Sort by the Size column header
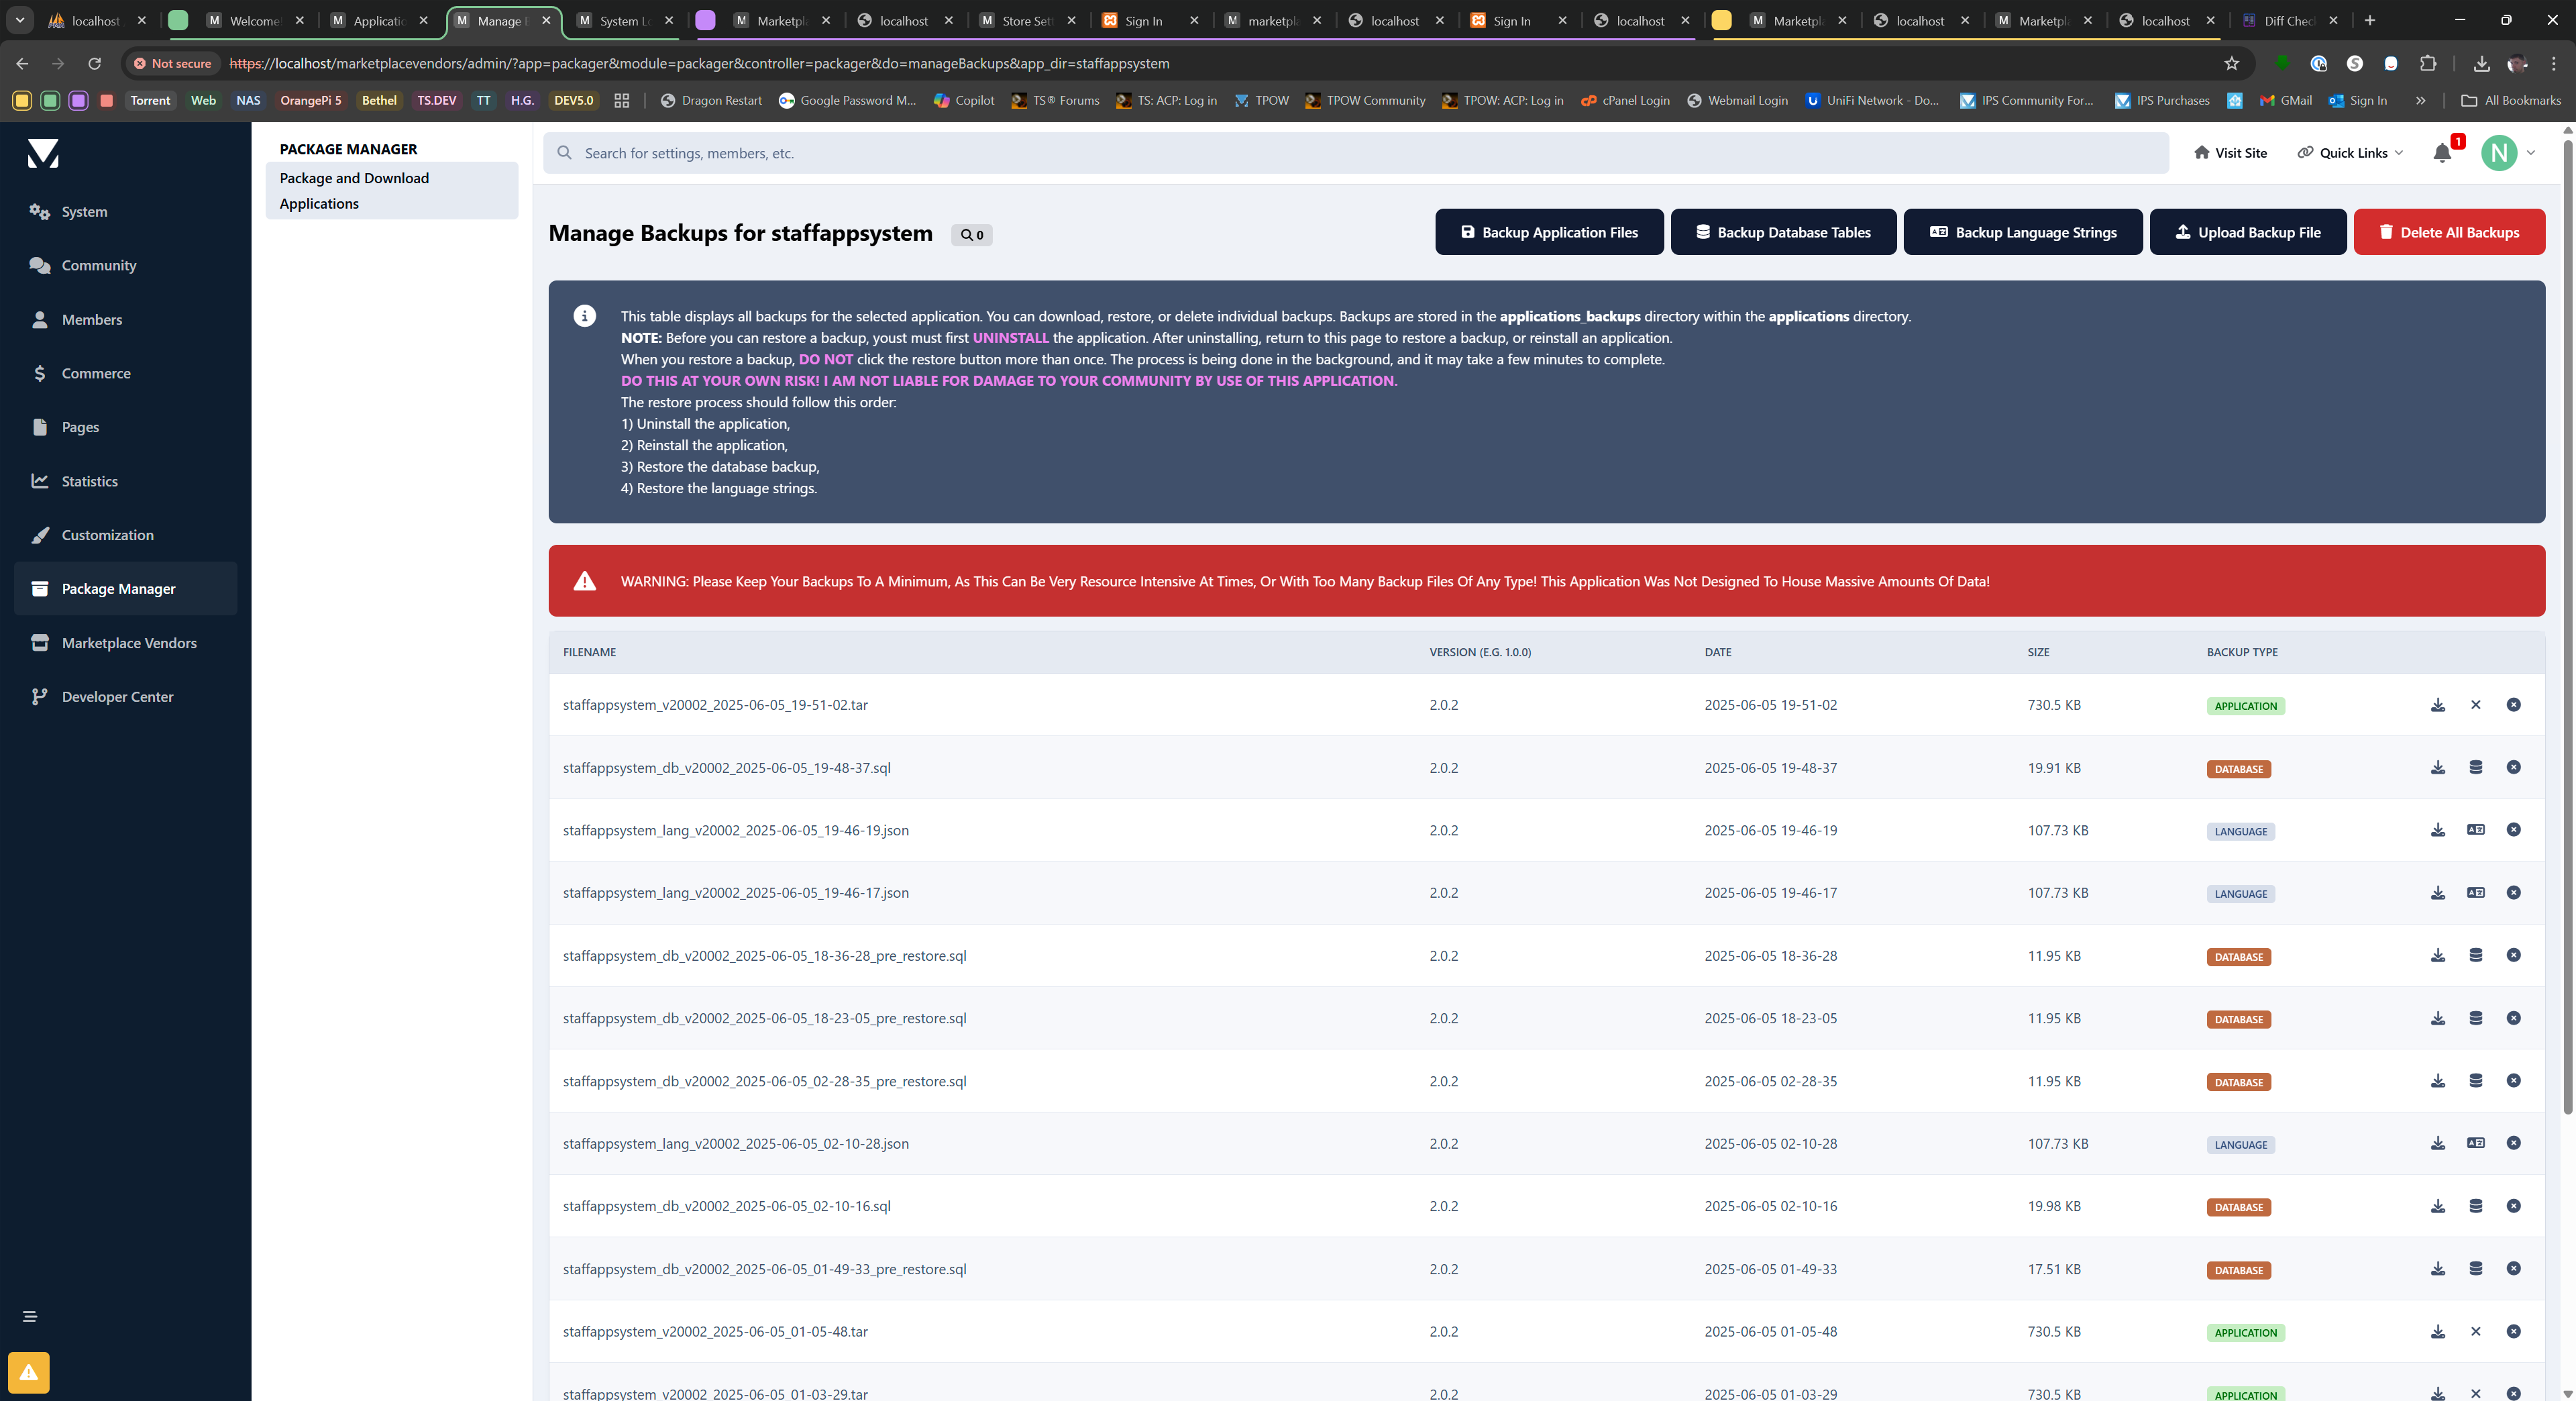The height and width of the screenshot is (1401, 2576). click(2038, 652)
